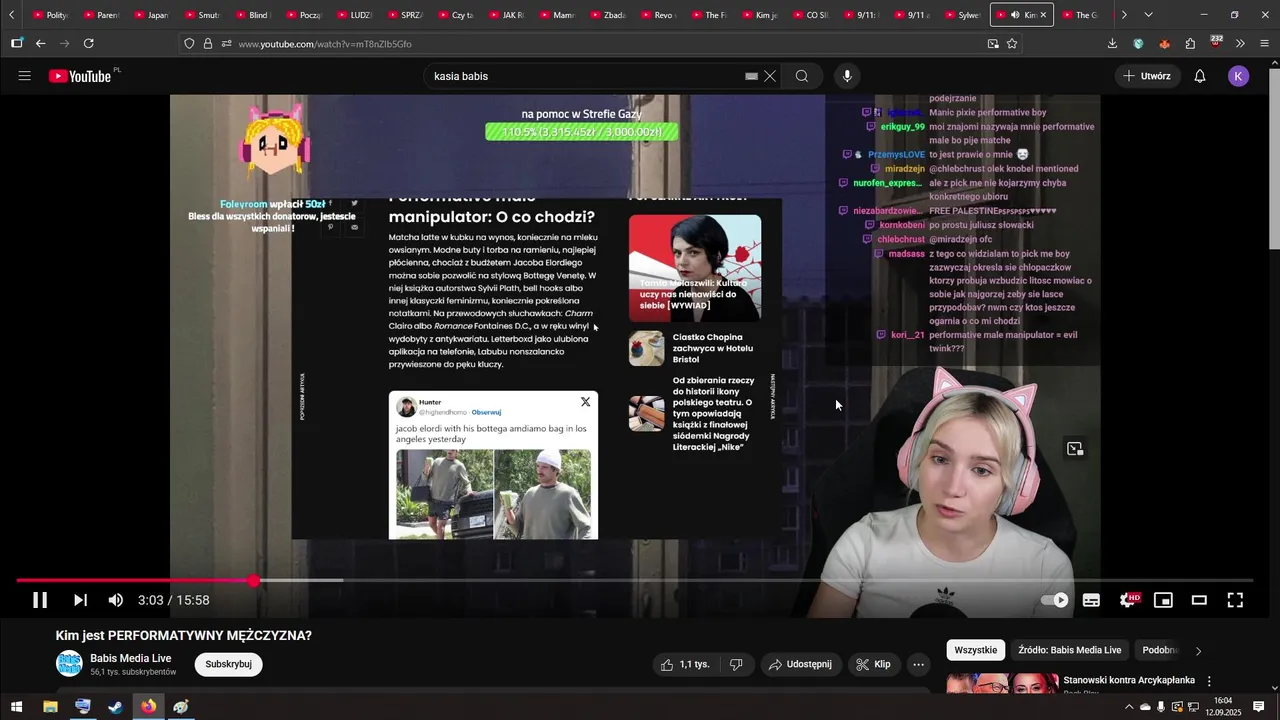Open the Steam taskbar icon

click(115, 706)
